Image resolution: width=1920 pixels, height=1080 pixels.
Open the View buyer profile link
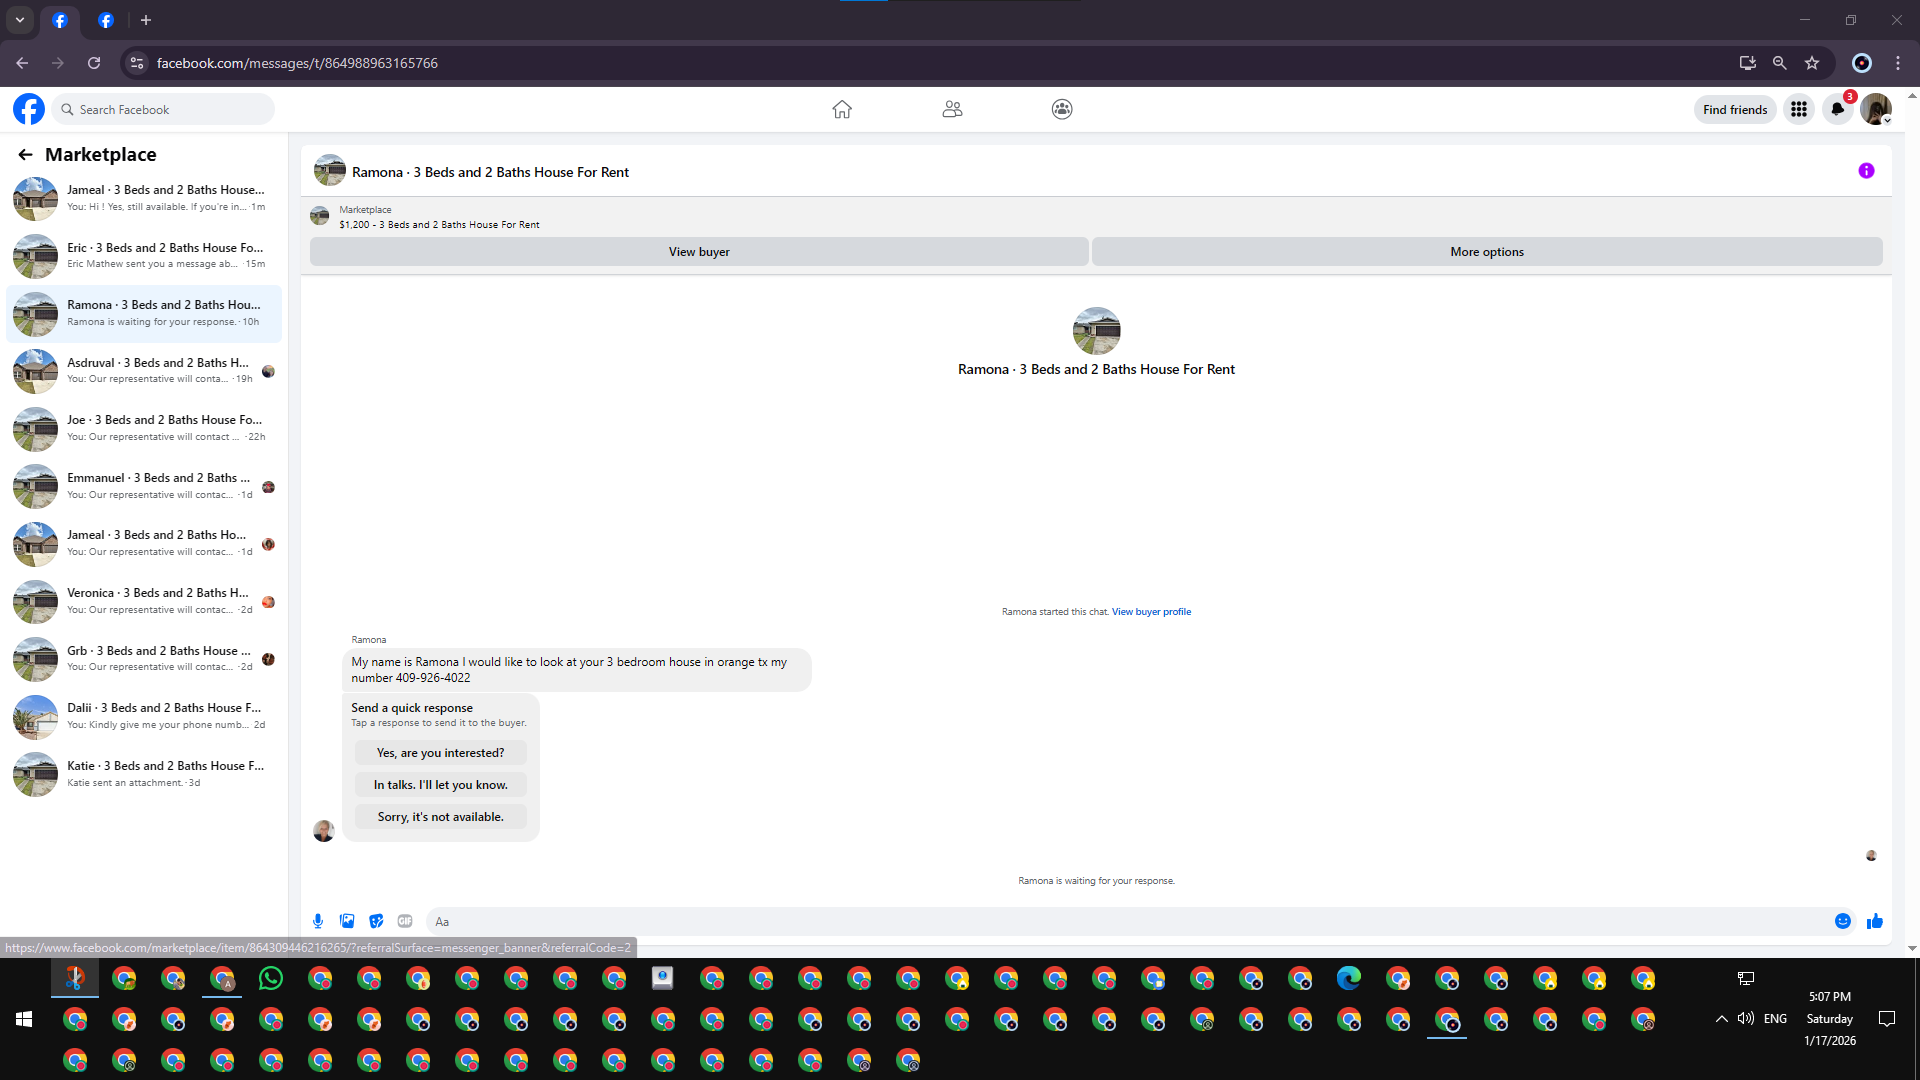pyautogui.click(x=1151, y=612)
